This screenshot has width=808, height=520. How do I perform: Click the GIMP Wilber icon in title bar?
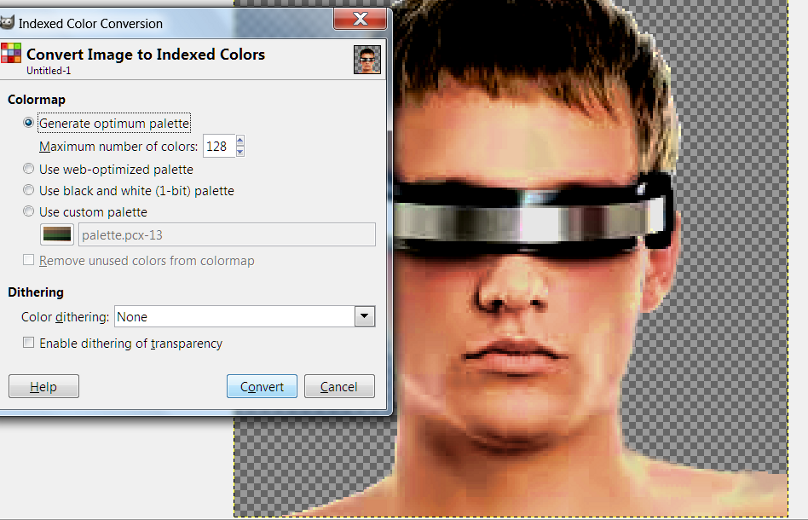click(8, 22)
